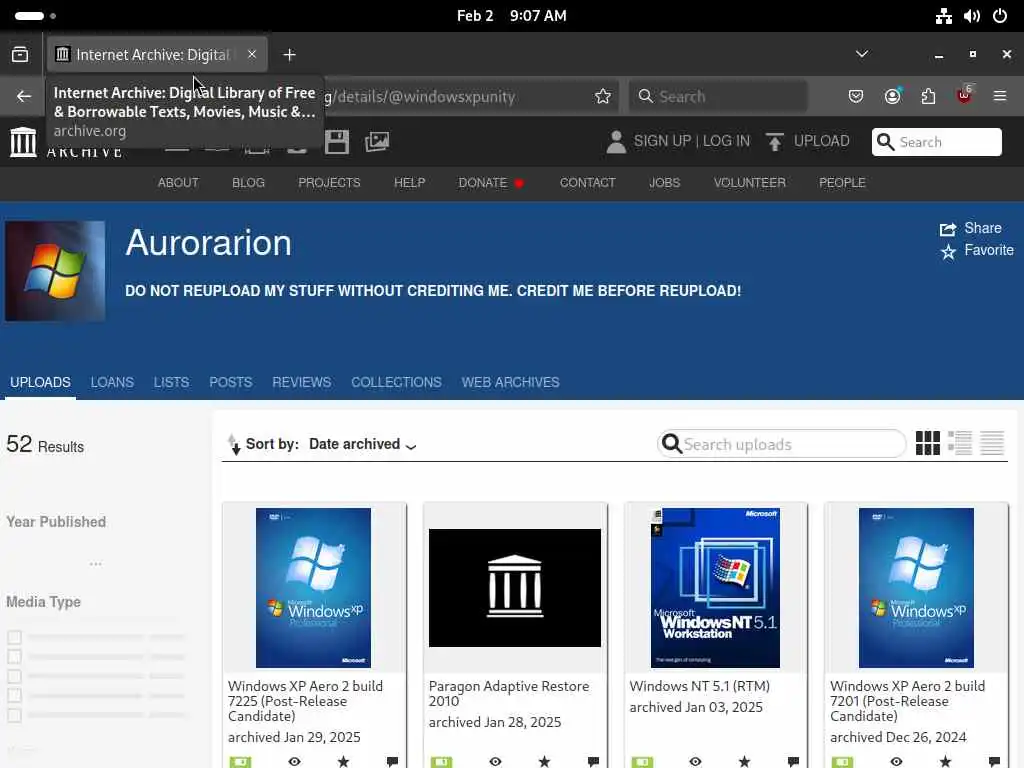Focus the Firefox Search bar
Image resolution: width=1024 pixels, height=768 pixels.
718,97
